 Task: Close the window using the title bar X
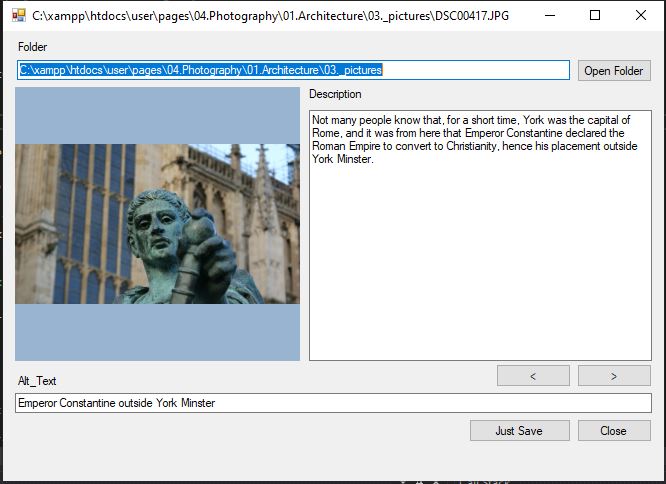[x=641, y=15]
